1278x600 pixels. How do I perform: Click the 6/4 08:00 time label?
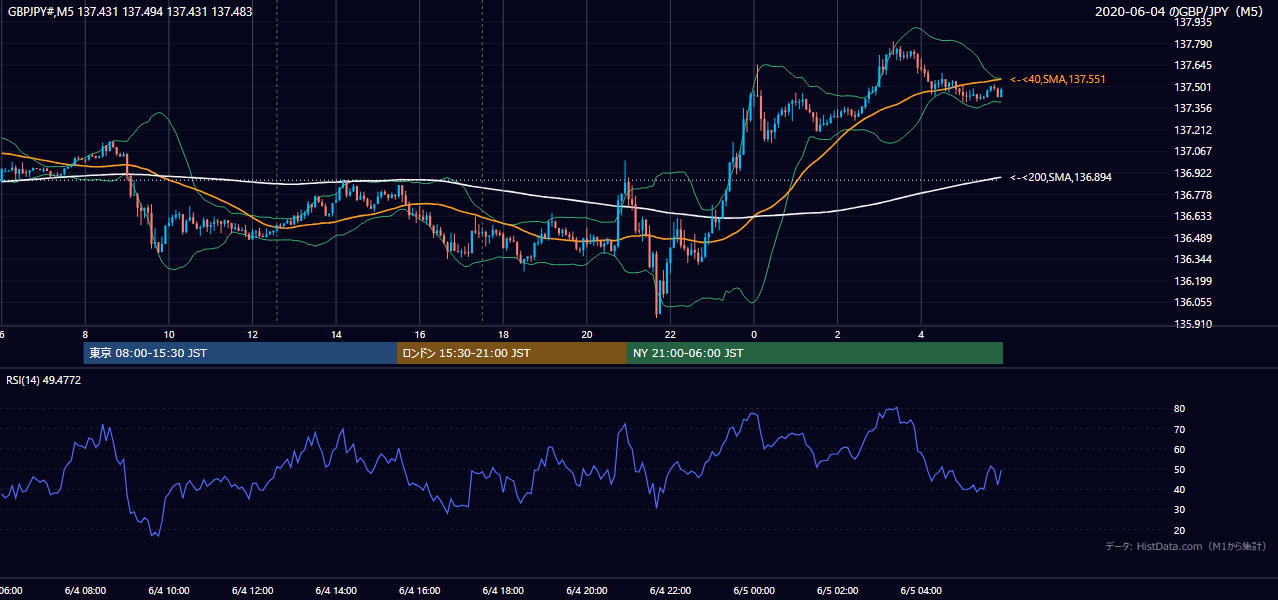85,590
